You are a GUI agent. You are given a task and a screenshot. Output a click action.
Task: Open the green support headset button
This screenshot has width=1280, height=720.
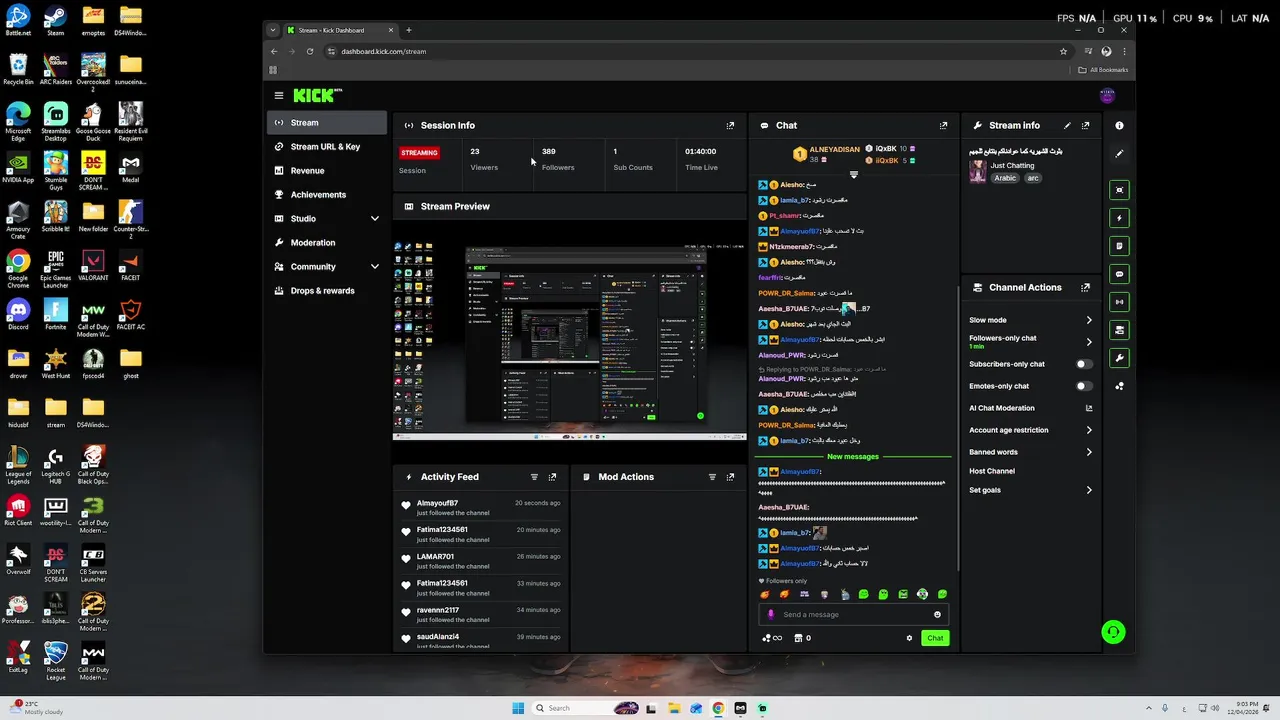[x=1113, y=632]
